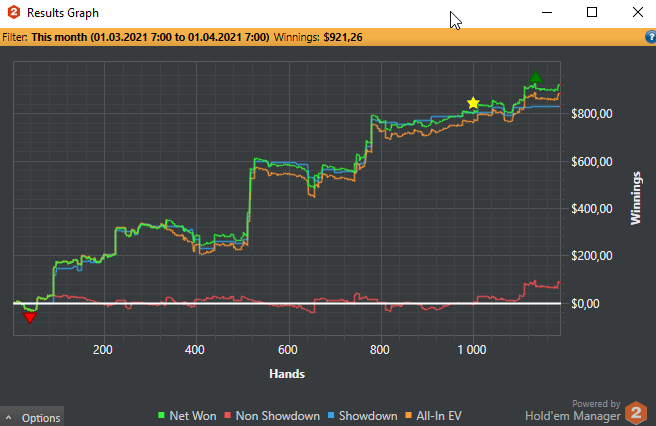
Task: Toggle the All-In EV legend series
Action: pos(433,416)
